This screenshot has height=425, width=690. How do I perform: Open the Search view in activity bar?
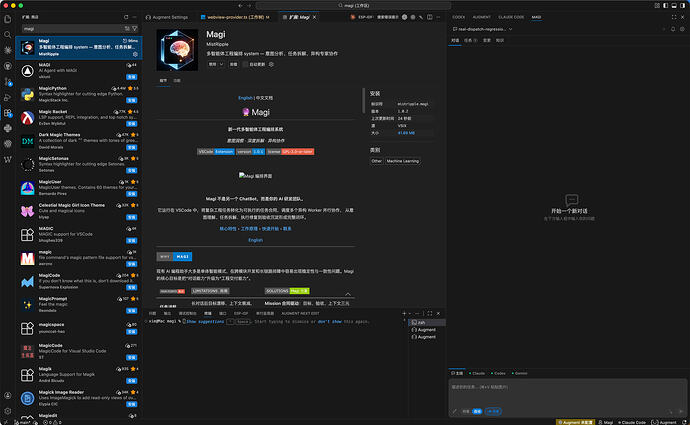point(7,35)
